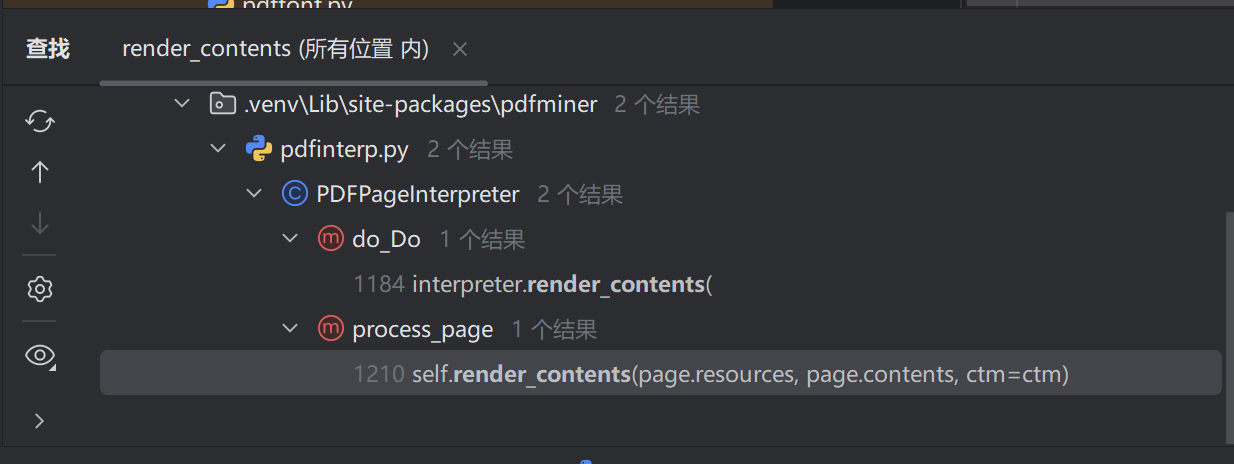Viewport: 1234px width, 464px height.
Task: Toggle the preview eye icon
Action: (x=40, y=356)
